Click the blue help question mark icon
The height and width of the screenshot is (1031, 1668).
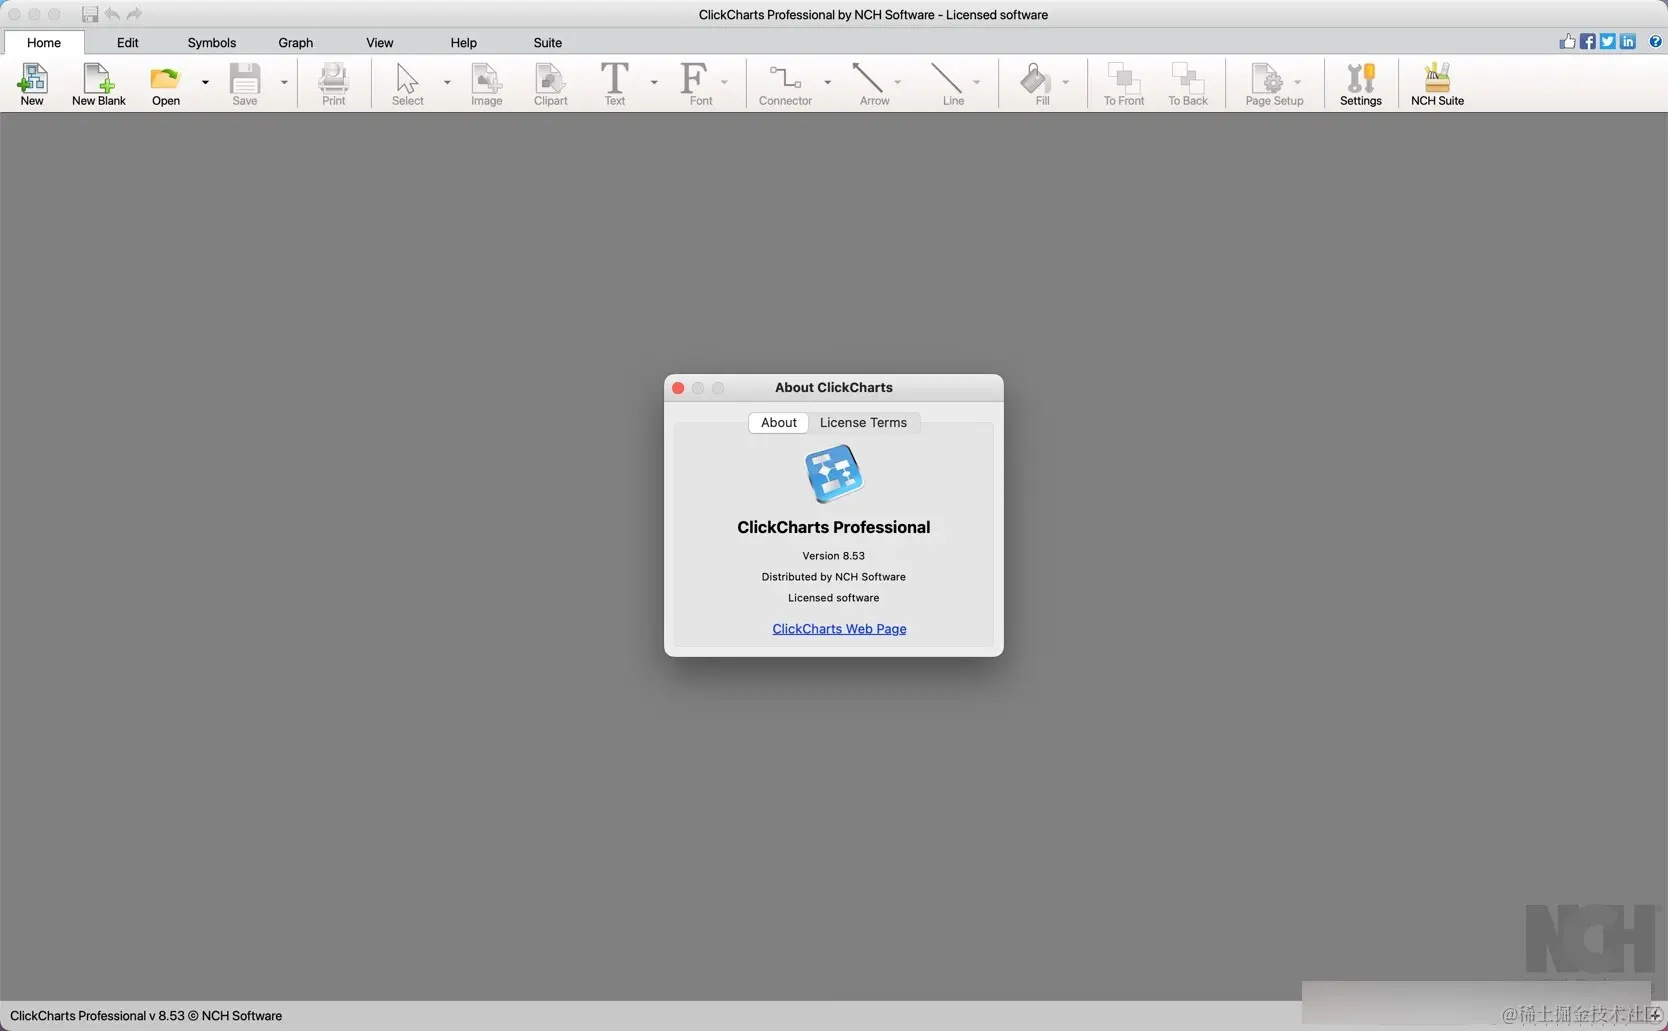pos(1655,41)
